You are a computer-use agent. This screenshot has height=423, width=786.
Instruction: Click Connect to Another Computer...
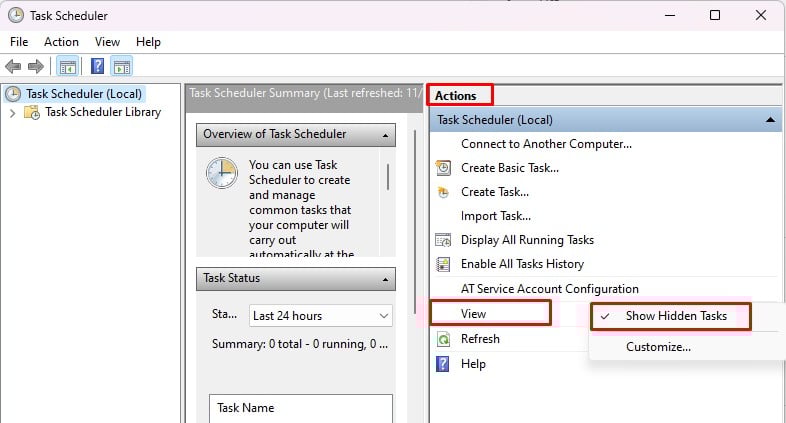pyautogui.click(x=546, y=144)
